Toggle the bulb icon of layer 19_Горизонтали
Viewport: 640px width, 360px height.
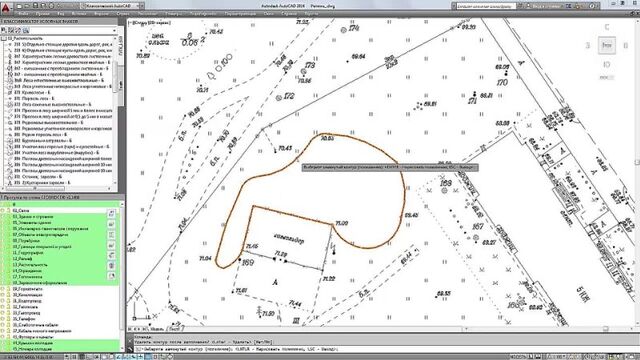point(3,289)
